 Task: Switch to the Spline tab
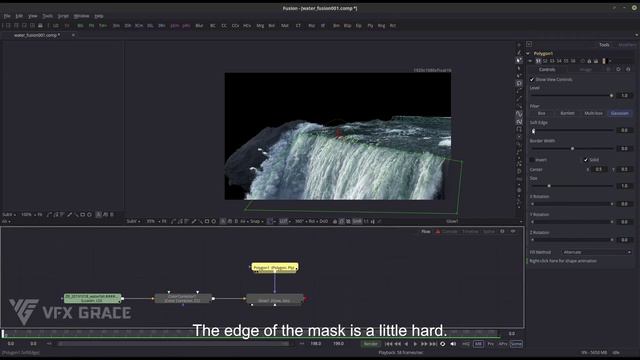pyautogui.click(x=489, y=232)
